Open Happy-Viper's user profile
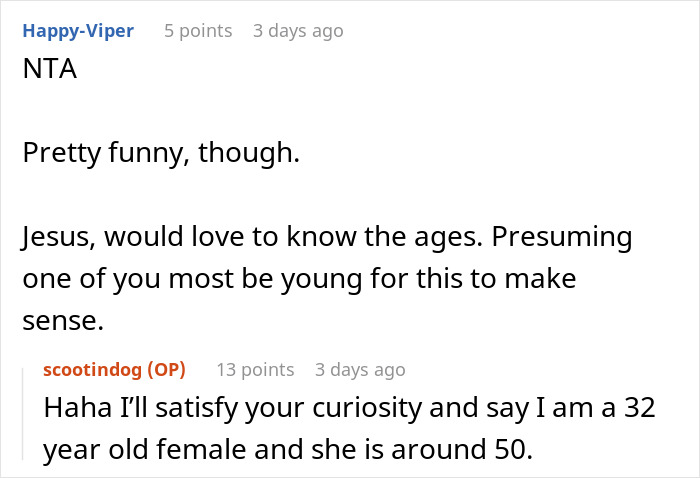The width and height of the screenshot is (700, 478). (77, 31)
